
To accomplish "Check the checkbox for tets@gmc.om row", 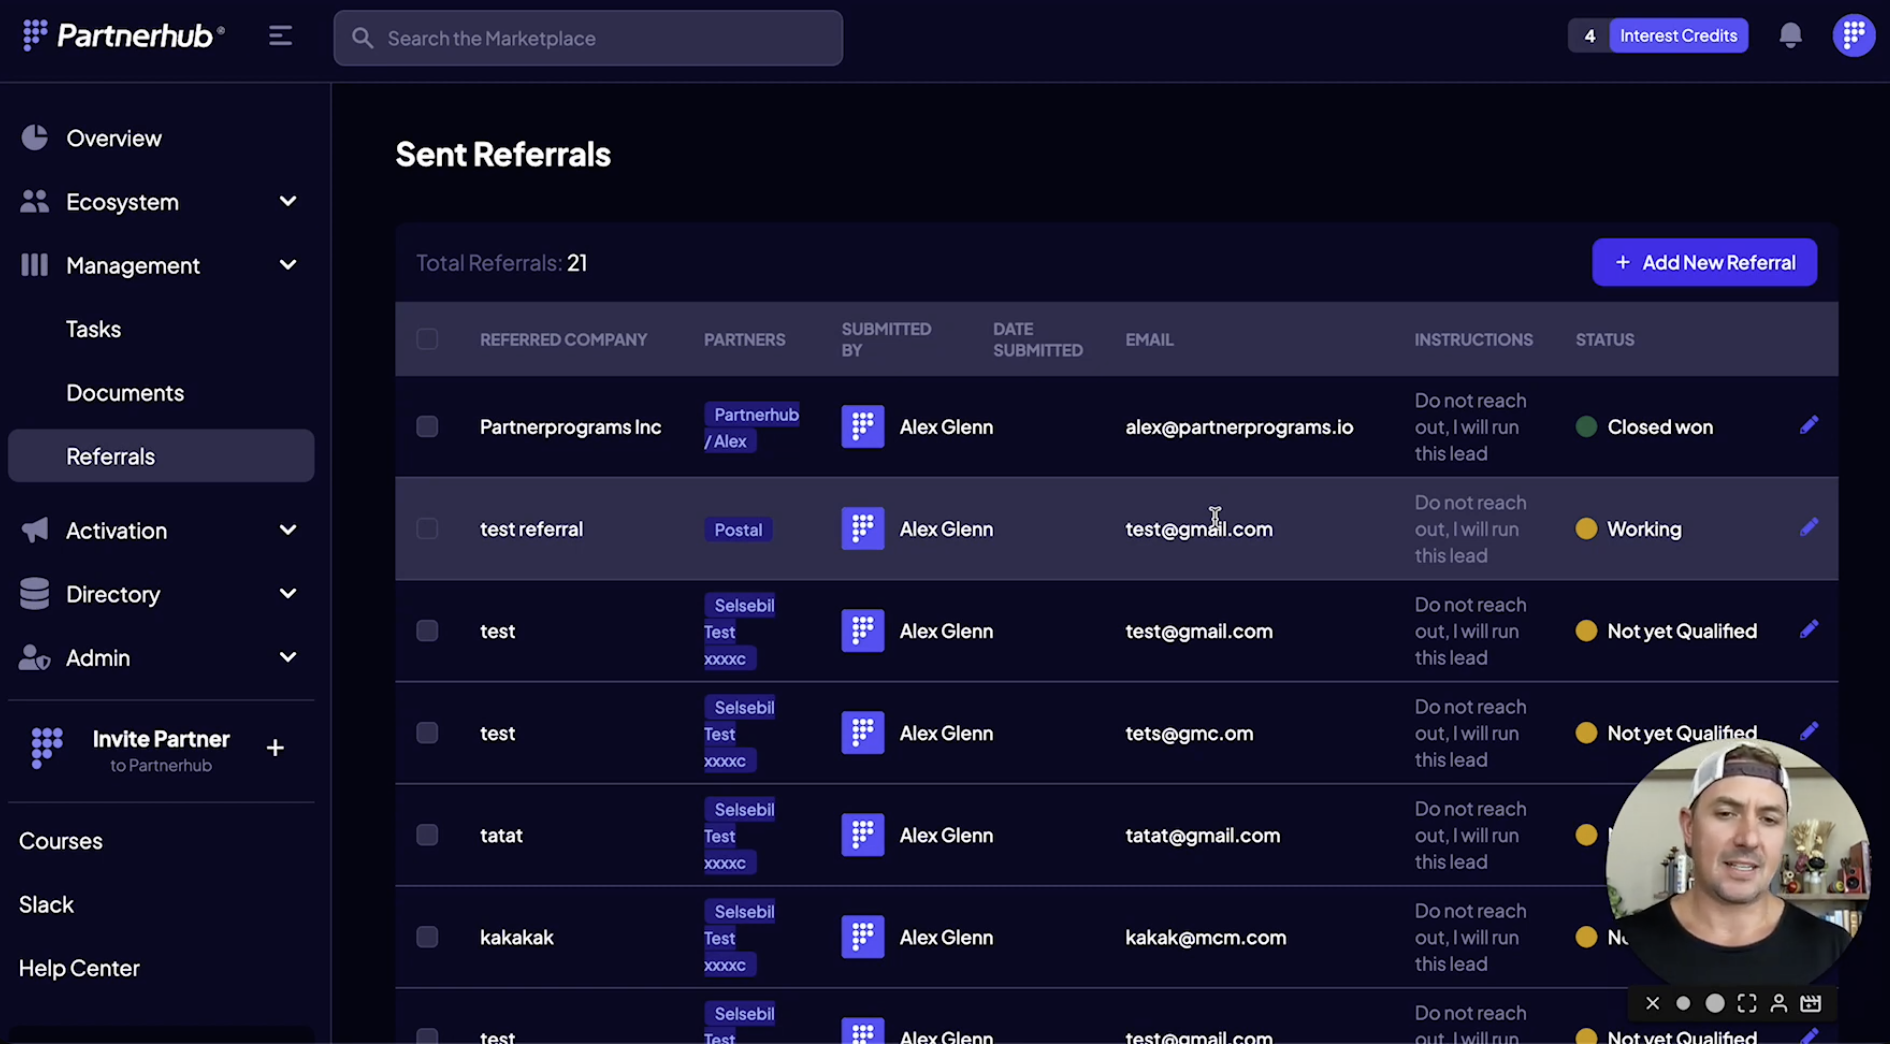I will [x=427, y=733].
